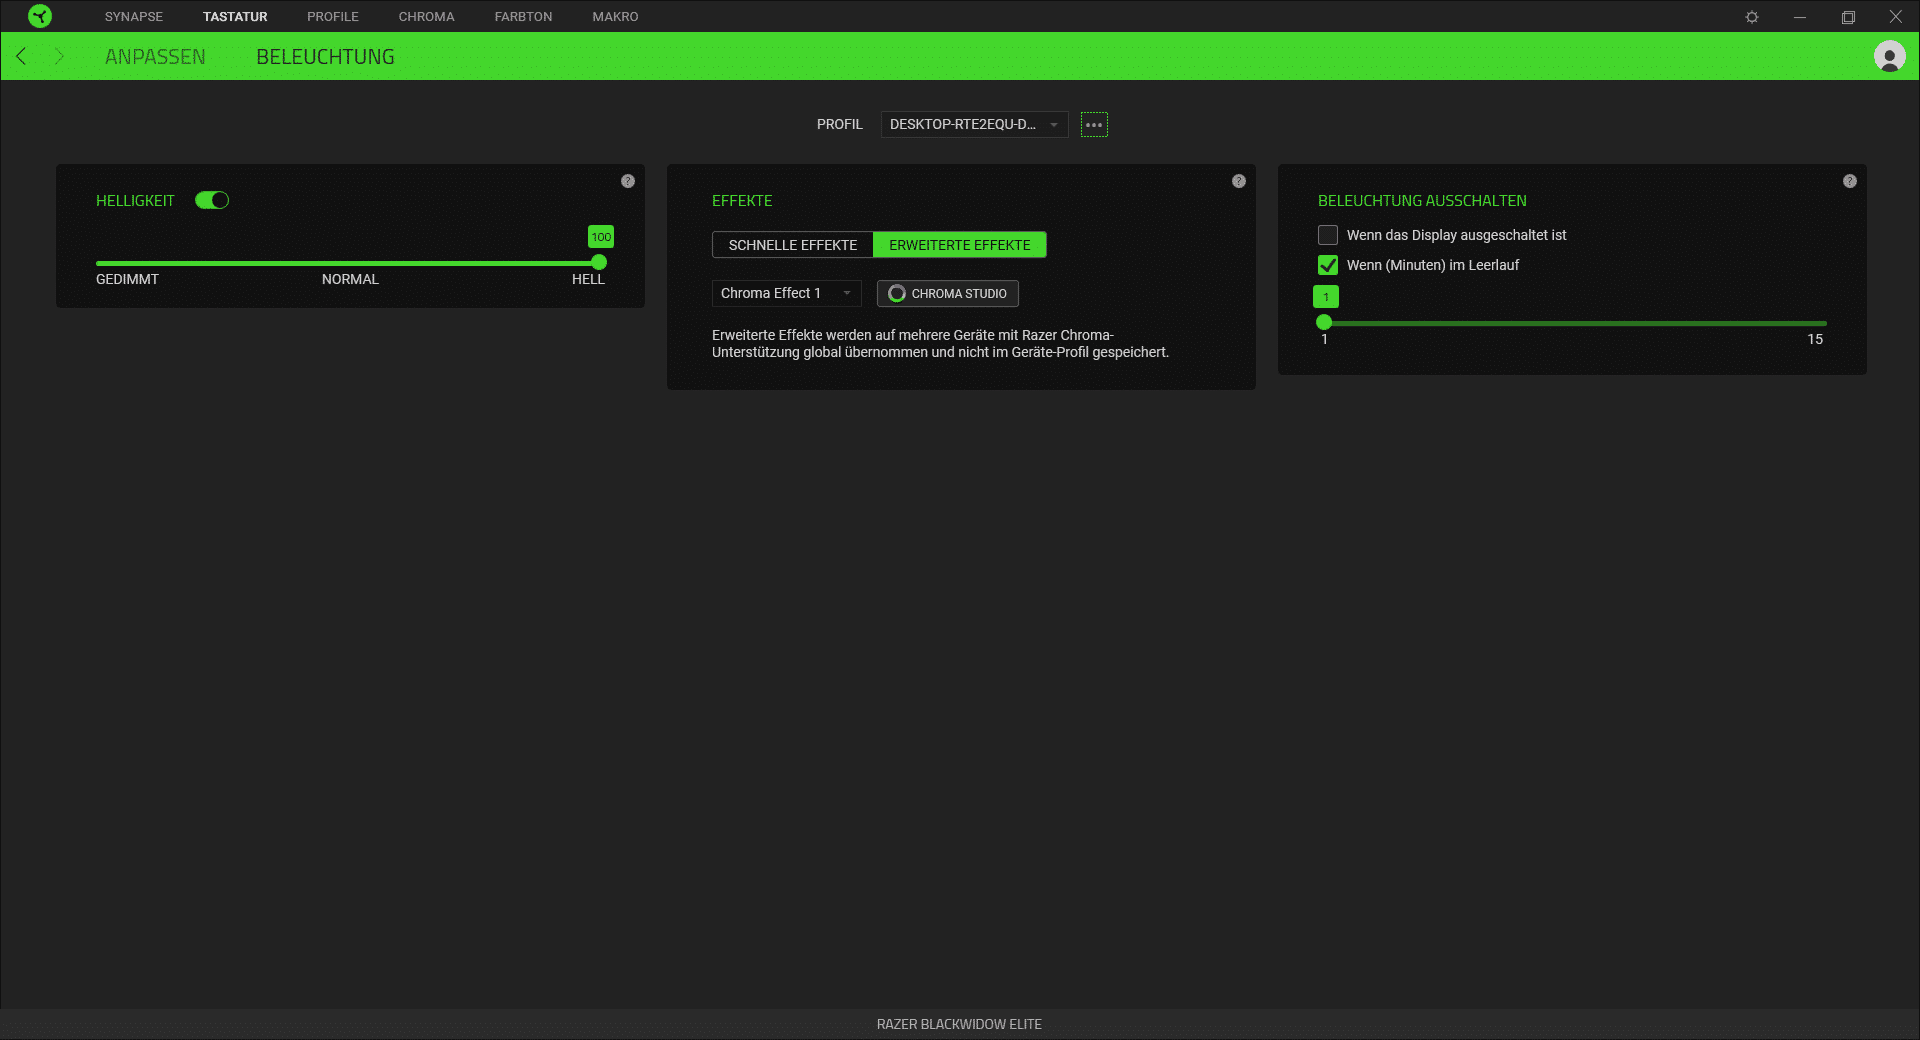This screenshot has height=1040, width=1920.
Task: Switch to the Anpassen sub-tab
Action: click(x=155, y=57)
